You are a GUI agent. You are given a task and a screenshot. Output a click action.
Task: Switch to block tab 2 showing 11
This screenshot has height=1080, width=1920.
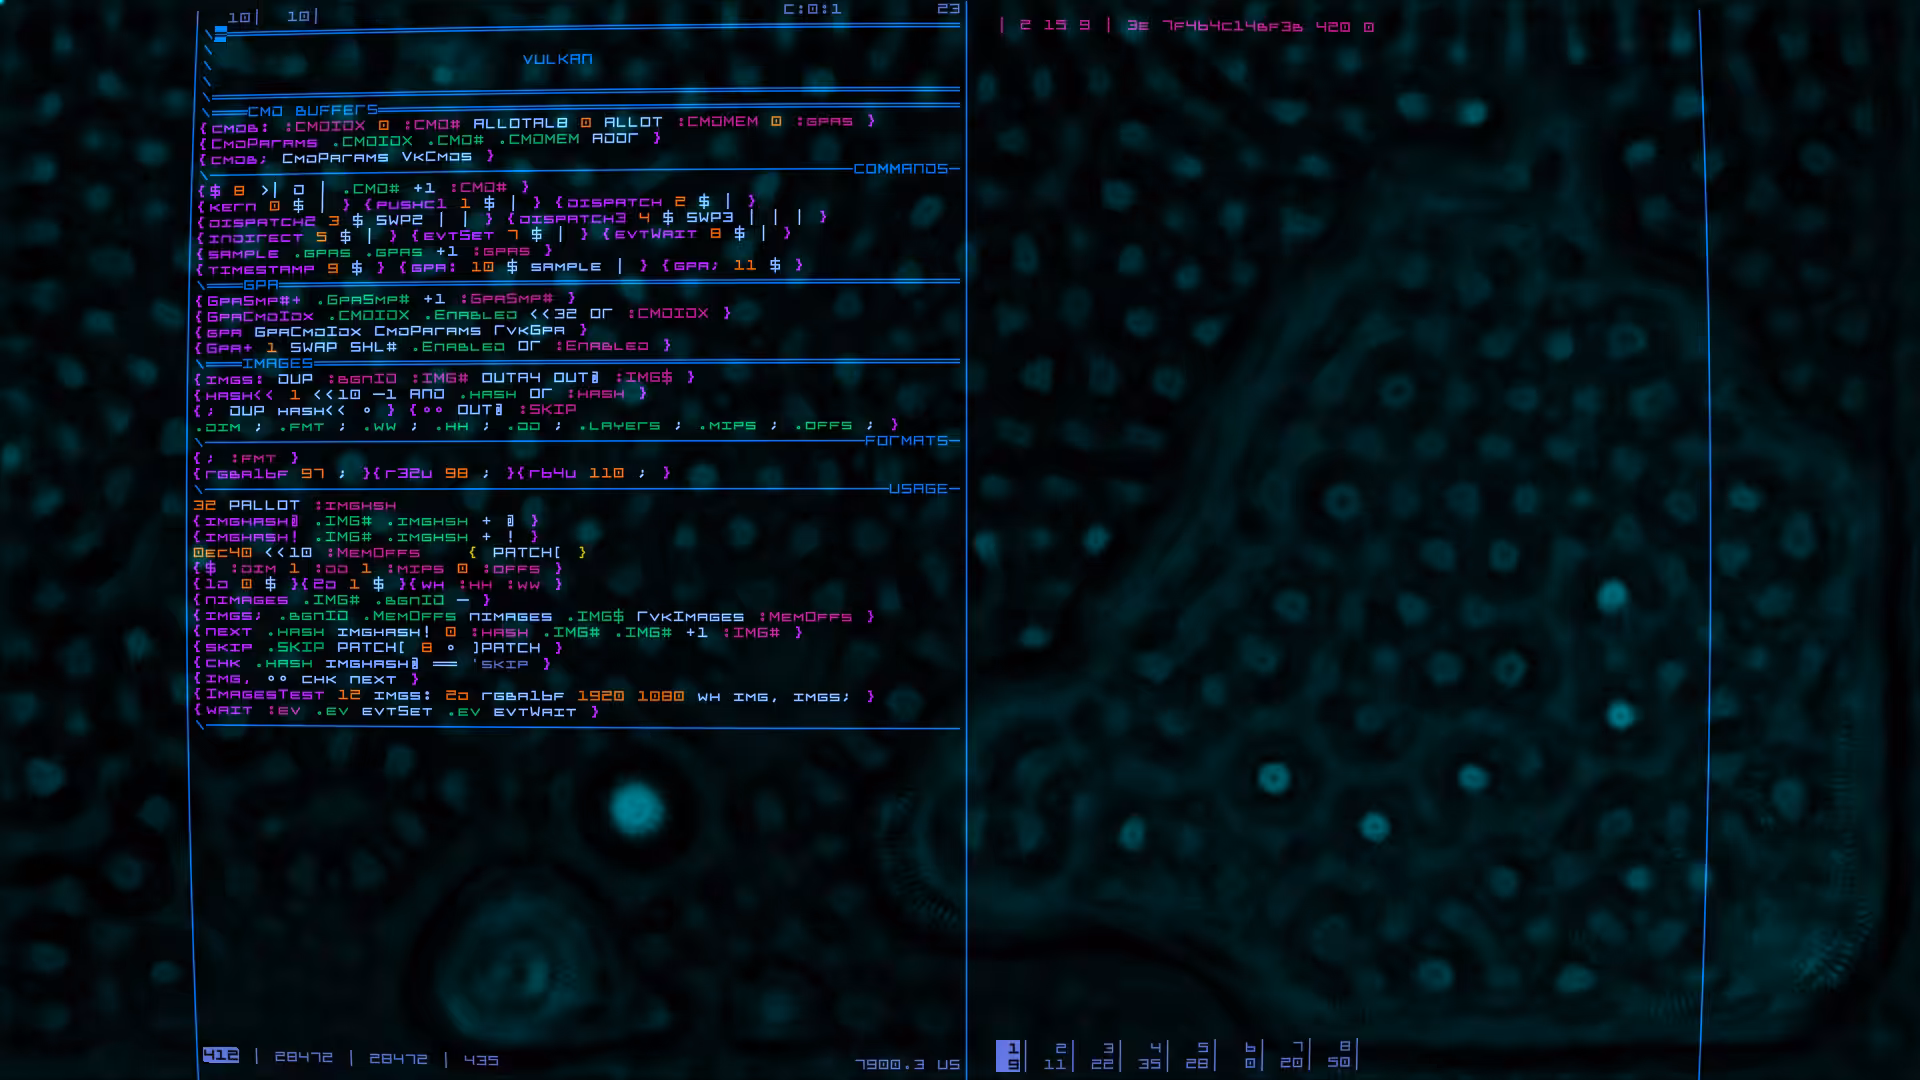(1055, 1056)
